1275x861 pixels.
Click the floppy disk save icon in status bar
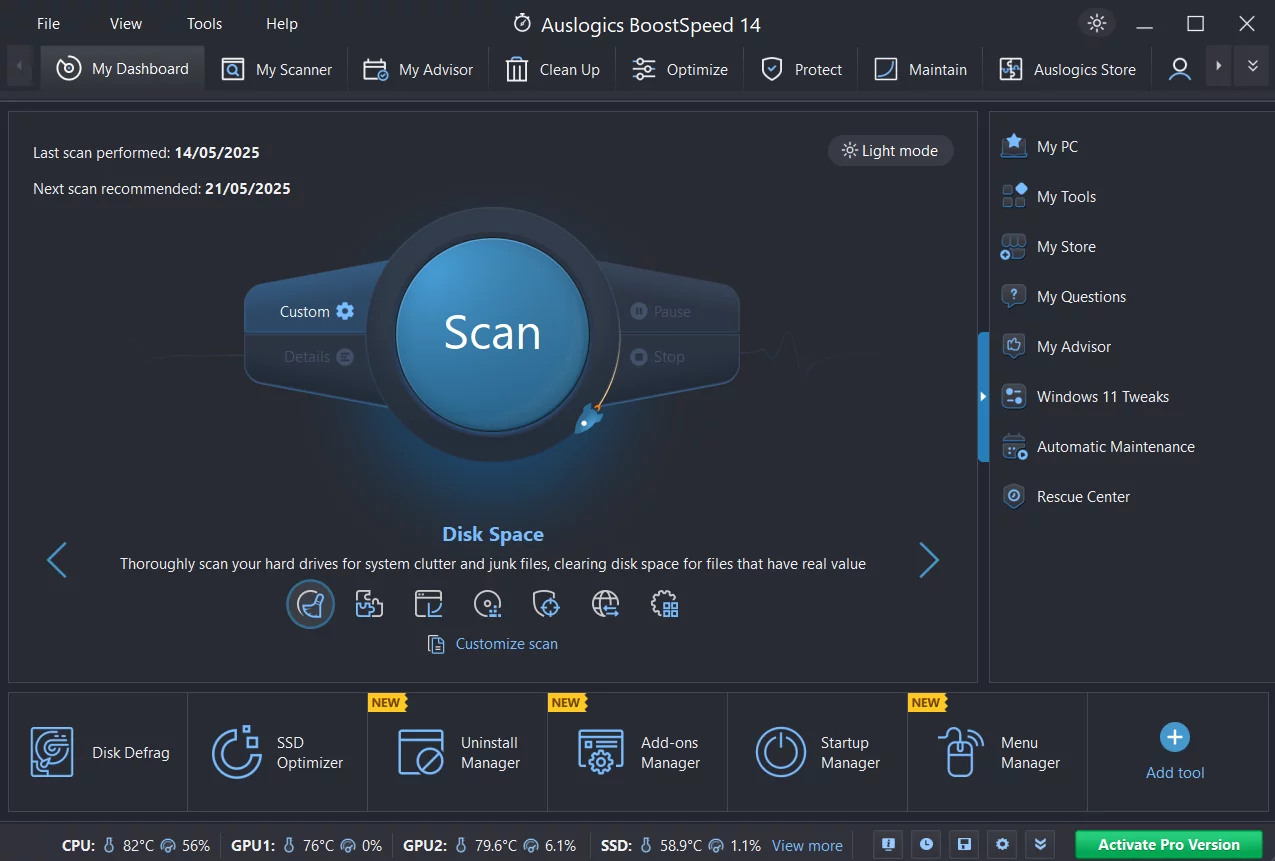pyautogui.click(x=964, y=844)
